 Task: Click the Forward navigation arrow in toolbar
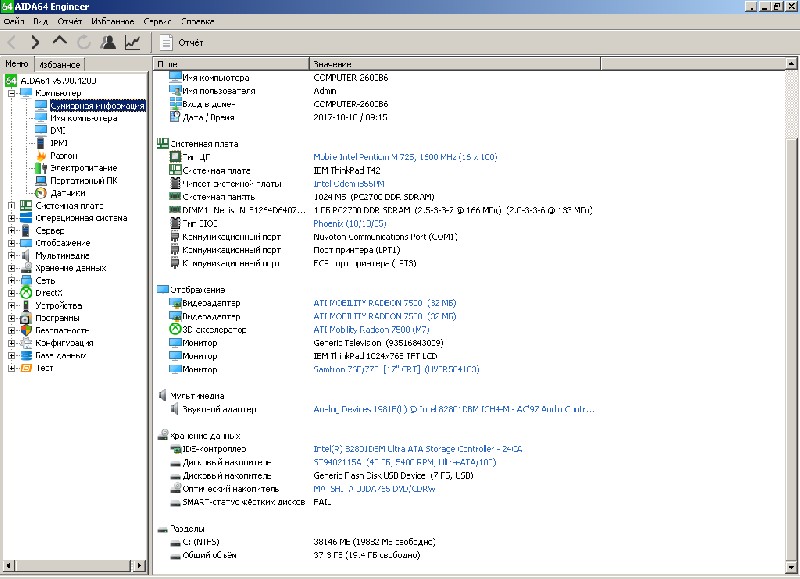pos(35,42)
